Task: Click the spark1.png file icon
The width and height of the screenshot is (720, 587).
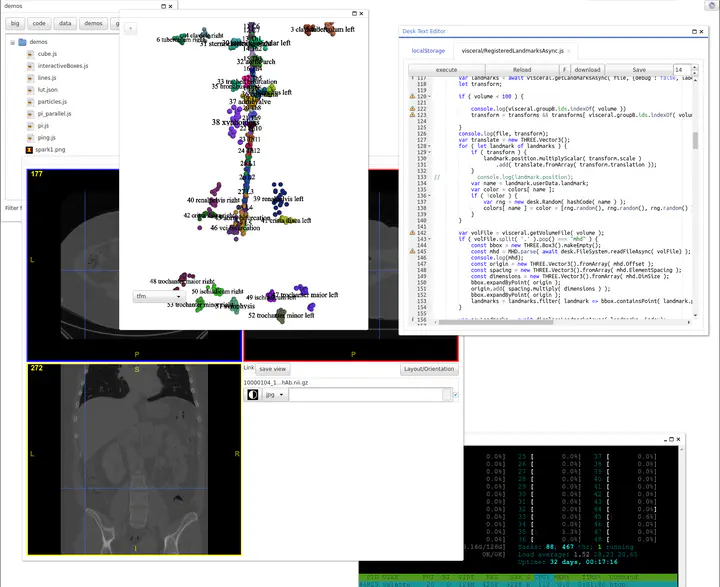Action: 29,149
